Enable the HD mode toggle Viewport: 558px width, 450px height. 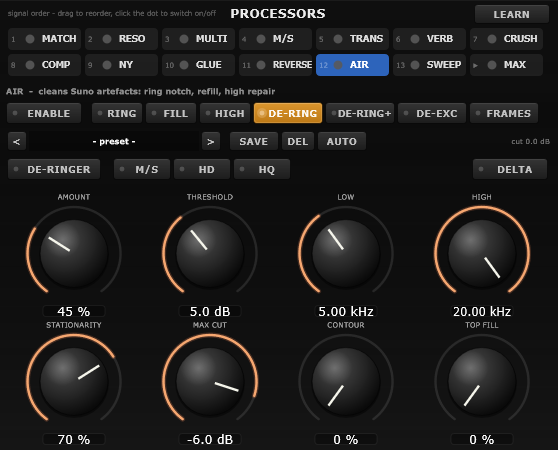pos(202,169)
